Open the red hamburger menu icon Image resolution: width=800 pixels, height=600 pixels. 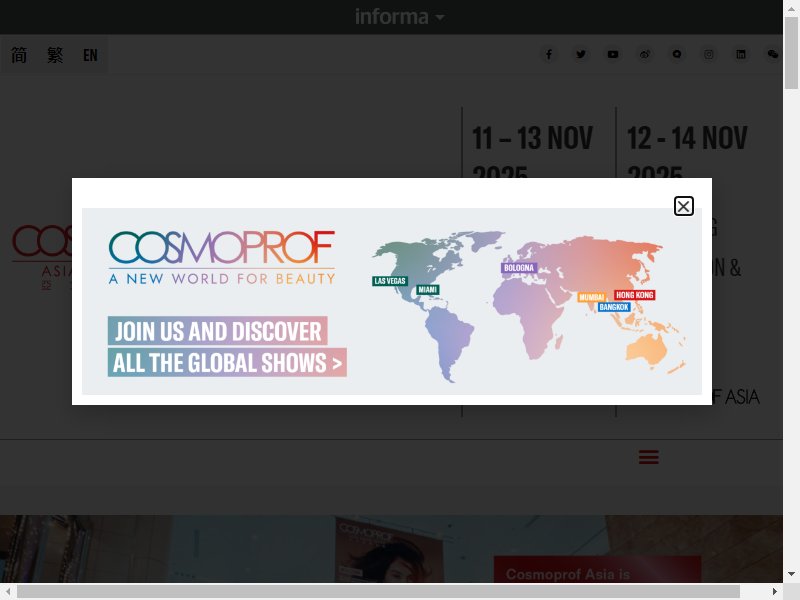point(648,457)
